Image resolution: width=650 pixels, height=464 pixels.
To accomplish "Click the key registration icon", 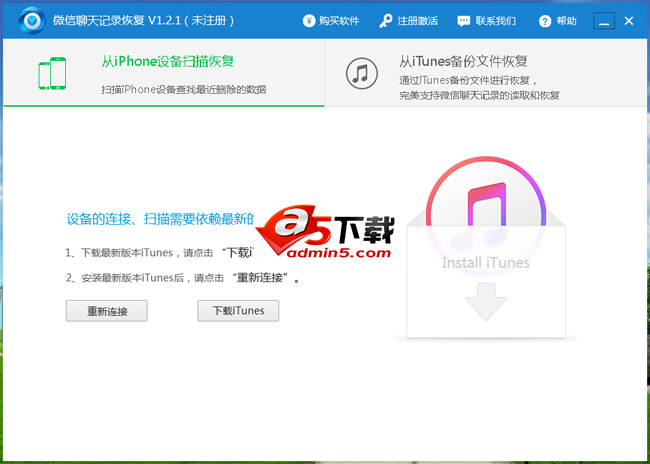I will tap(386, 21).
